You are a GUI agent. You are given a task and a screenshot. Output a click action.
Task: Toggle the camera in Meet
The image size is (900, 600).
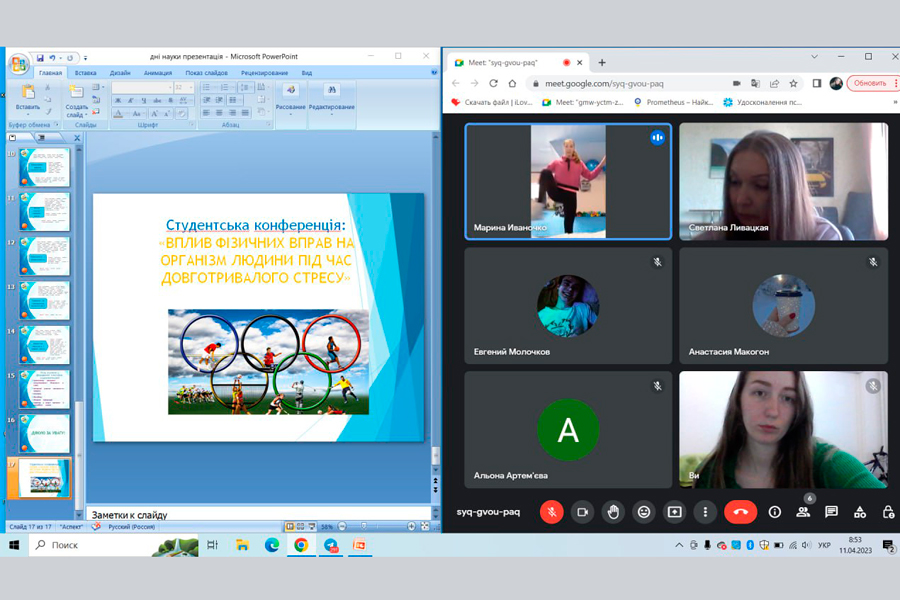pyautogui.click(x=582, y=512)
